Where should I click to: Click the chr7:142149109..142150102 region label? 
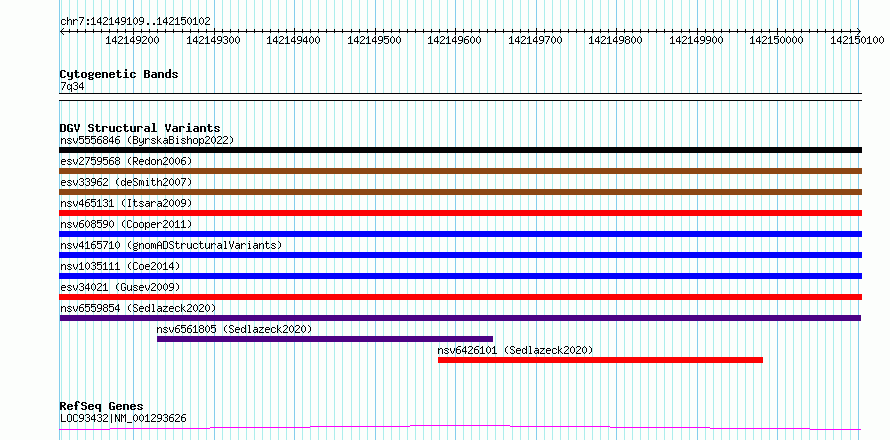(135, 22)
